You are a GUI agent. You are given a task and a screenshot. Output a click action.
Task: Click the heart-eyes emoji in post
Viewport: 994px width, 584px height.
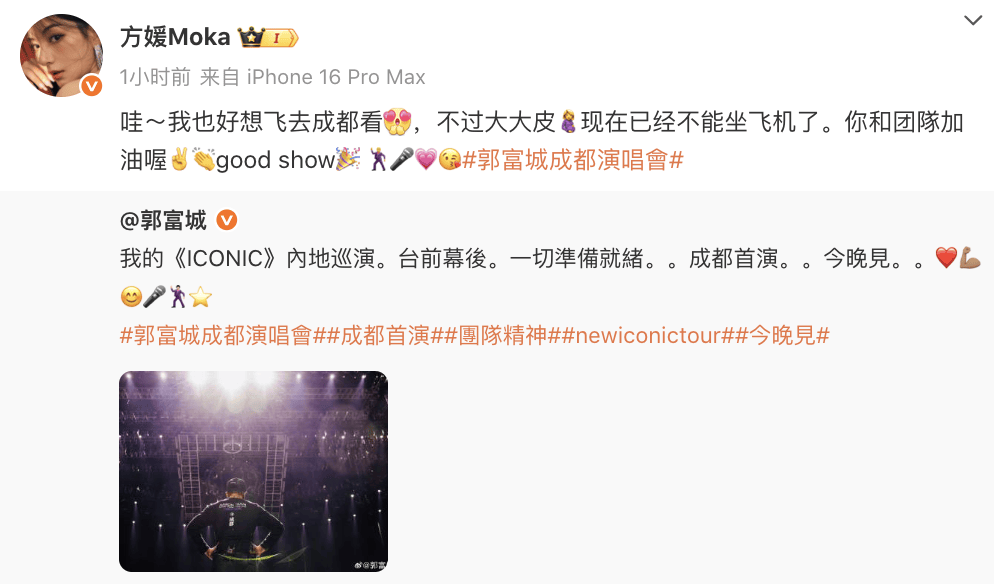pyautogui.click(x=397, y=122)
